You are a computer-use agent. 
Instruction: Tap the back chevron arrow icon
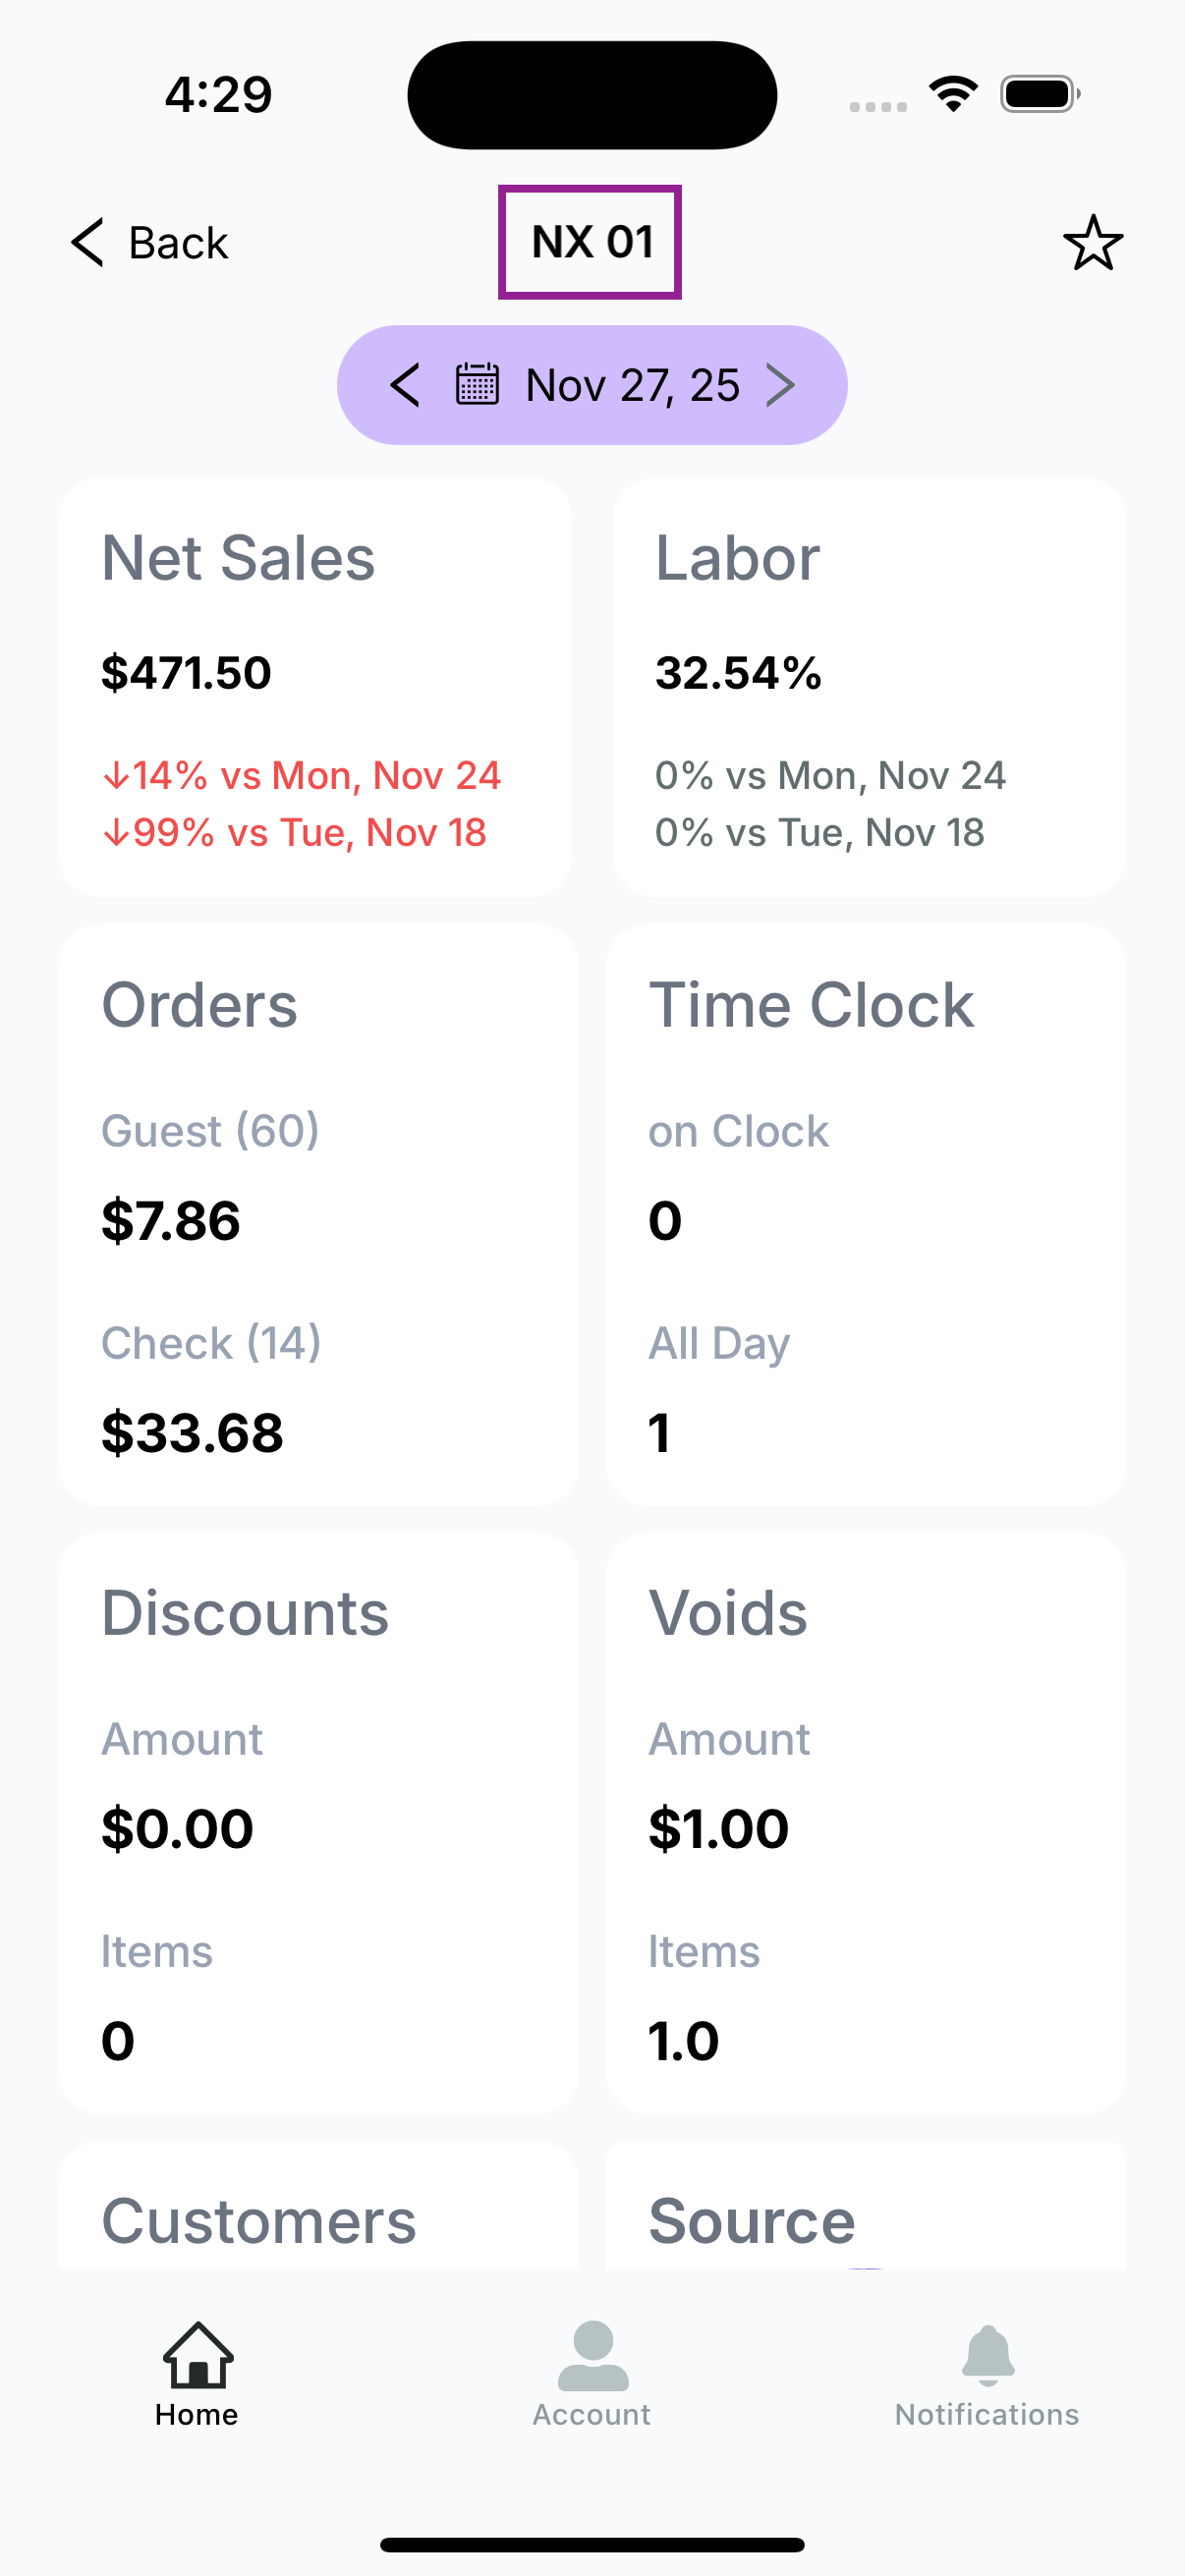[88, 242]
